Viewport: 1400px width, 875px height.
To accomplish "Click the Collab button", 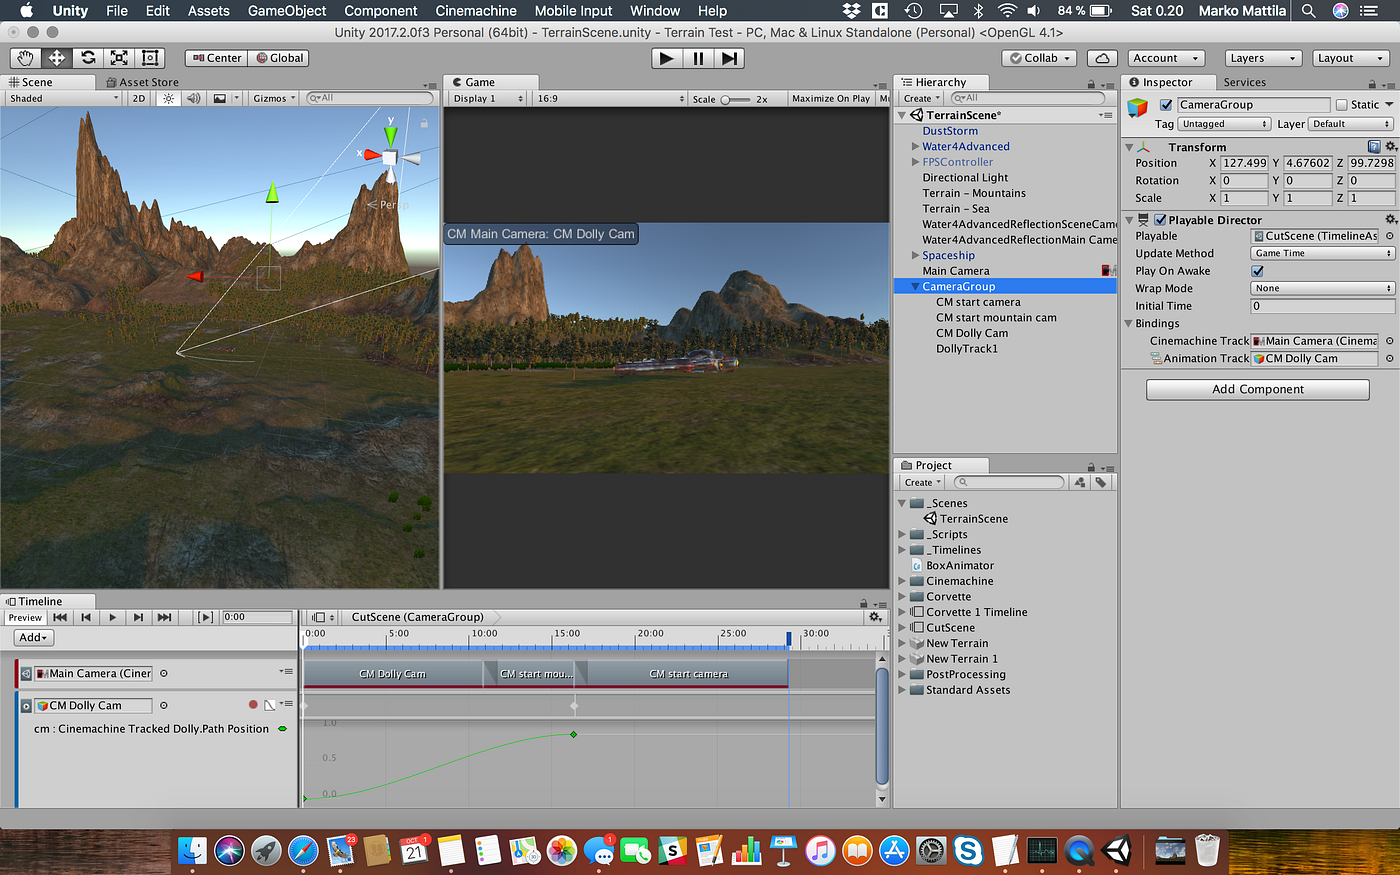I will (1039, 58).
